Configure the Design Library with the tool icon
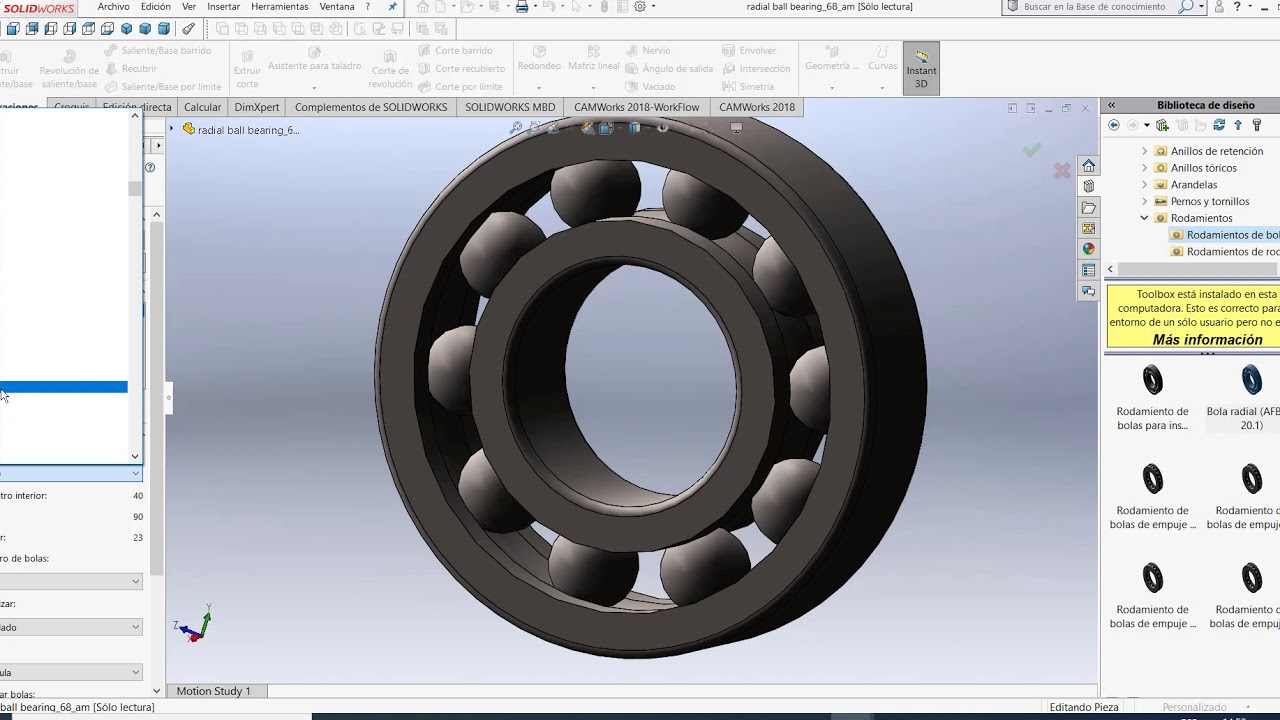The height and width of the screenshot is (720, 1280). pos(1257,125)
